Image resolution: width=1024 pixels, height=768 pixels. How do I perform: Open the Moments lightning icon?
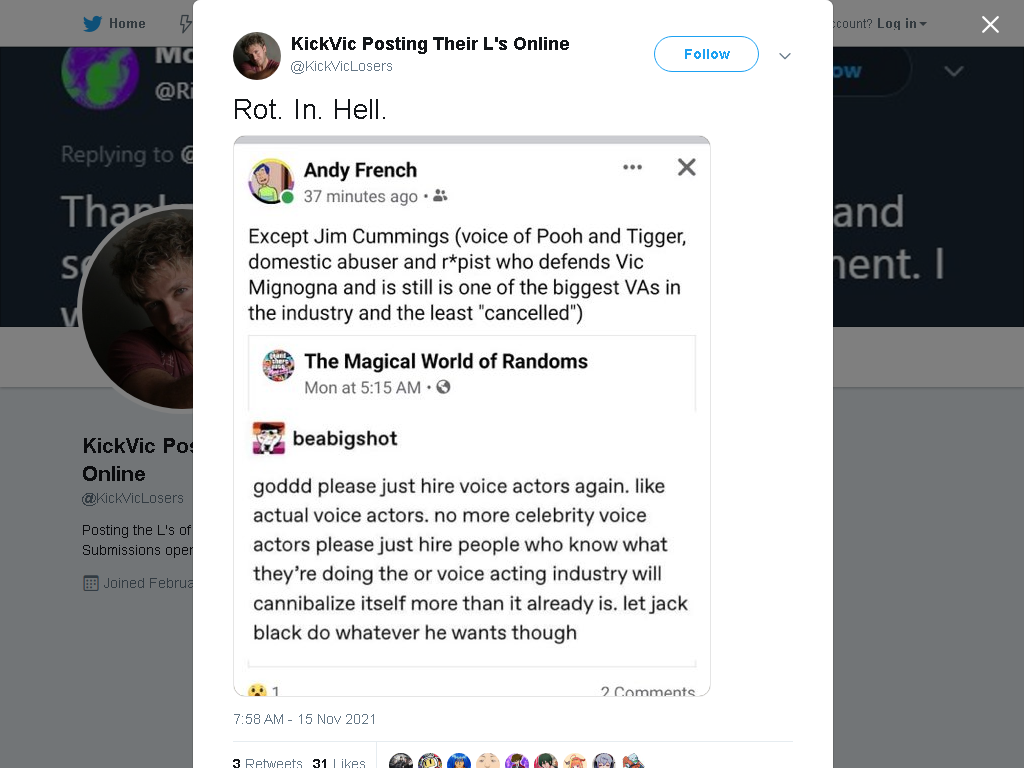click(x=185, y=24)
